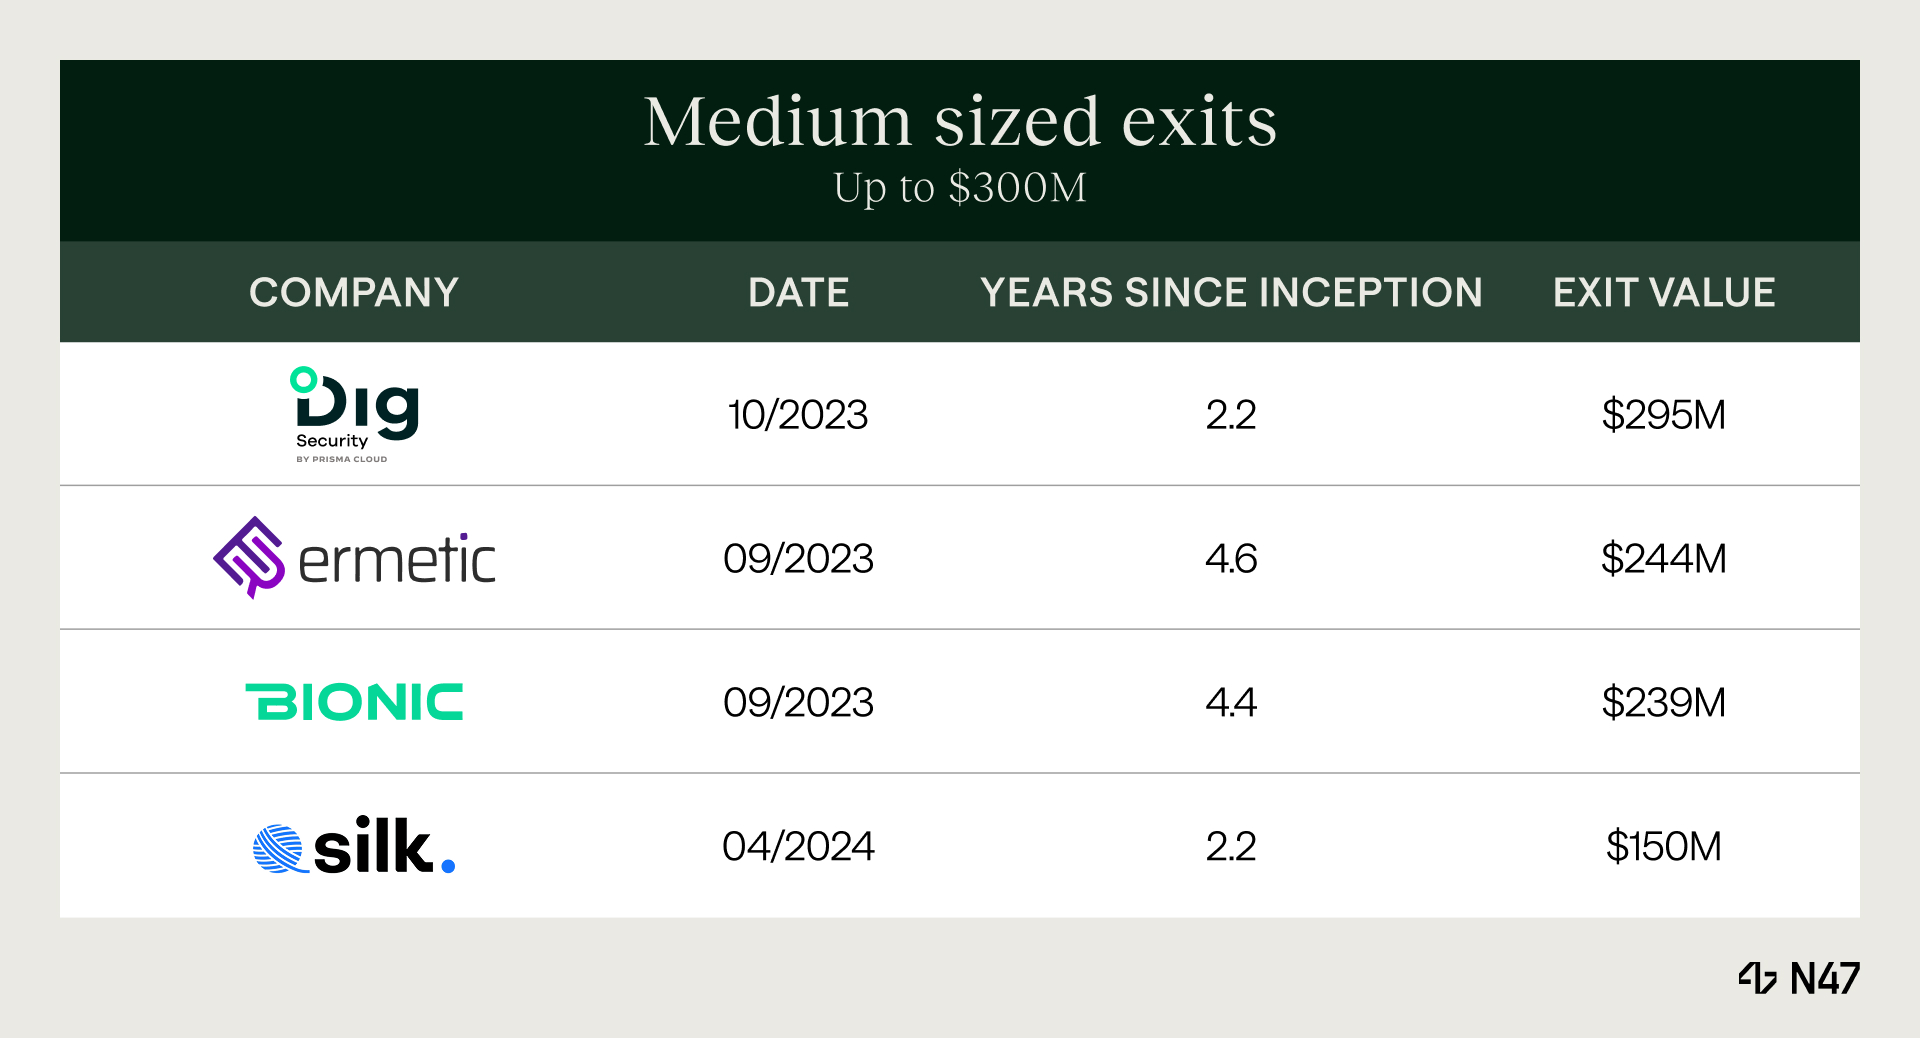
Task: Click the $295M exit value
Action: point(1663,415)
